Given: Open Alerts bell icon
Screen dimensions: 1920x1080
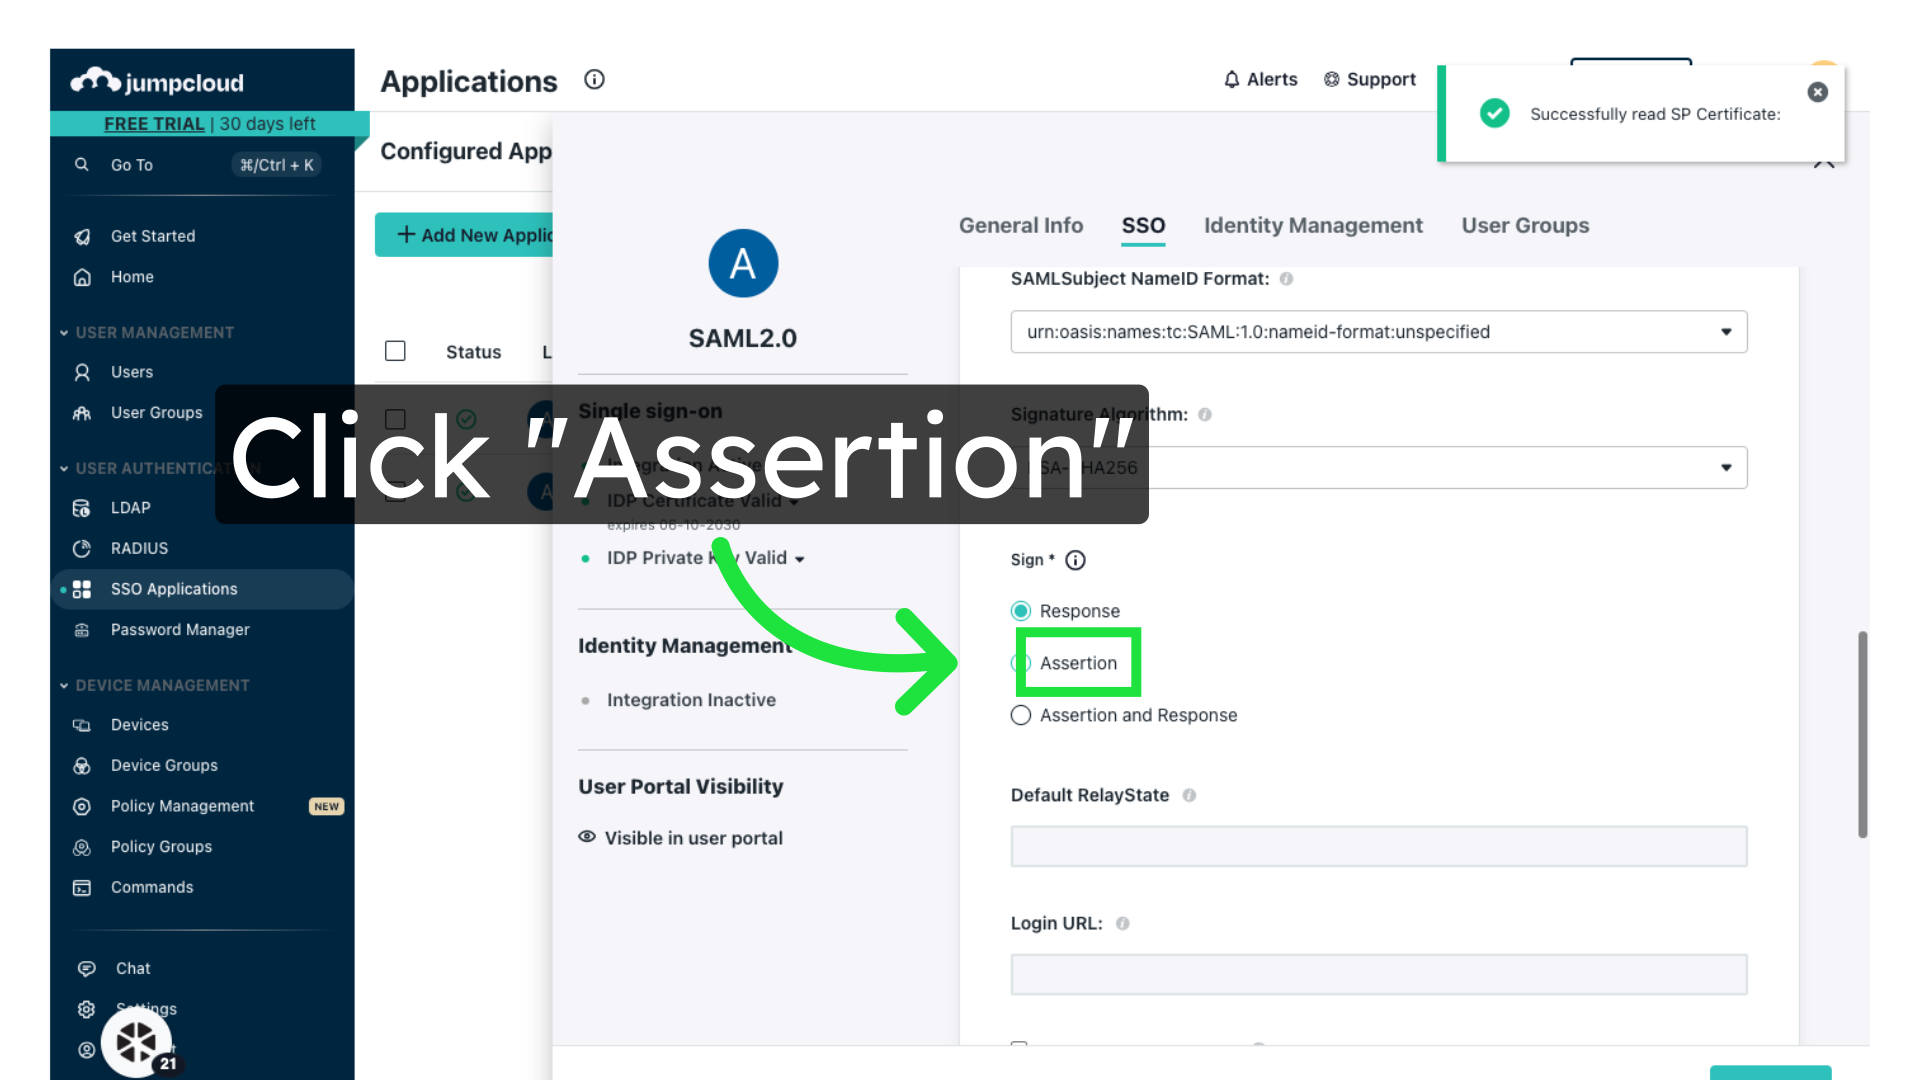Looking at the screenshot, I should pos(1231,80).
